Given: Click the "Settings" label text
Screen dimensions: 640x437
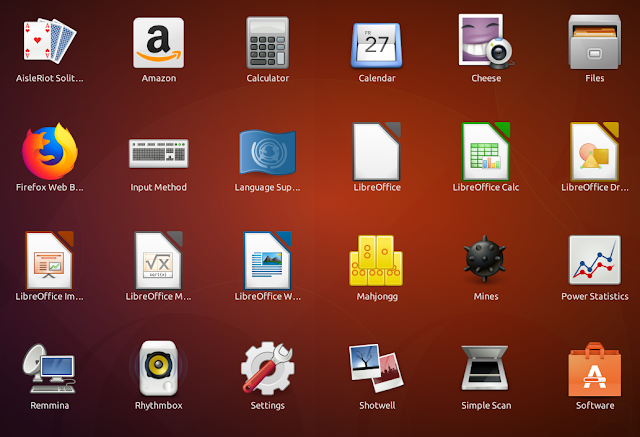Looking at the screenshot, I should click(267, 406).
